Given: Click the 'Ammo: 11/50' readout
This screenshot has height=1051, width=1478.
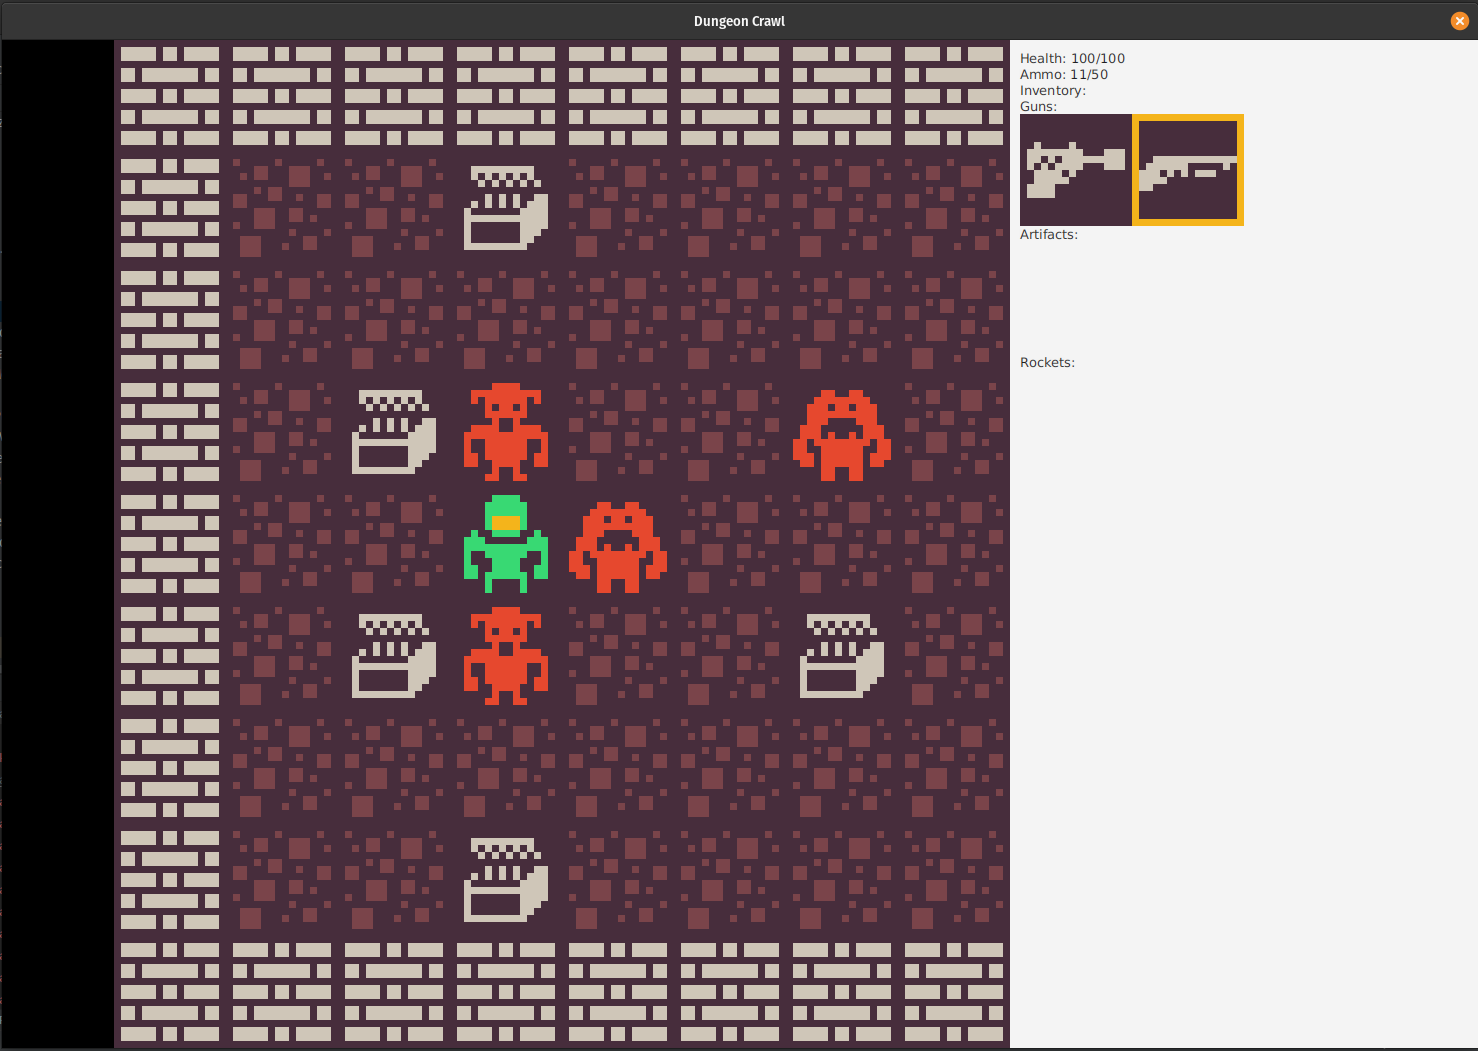Looking at the screenshot, I should click(1064, 74).
